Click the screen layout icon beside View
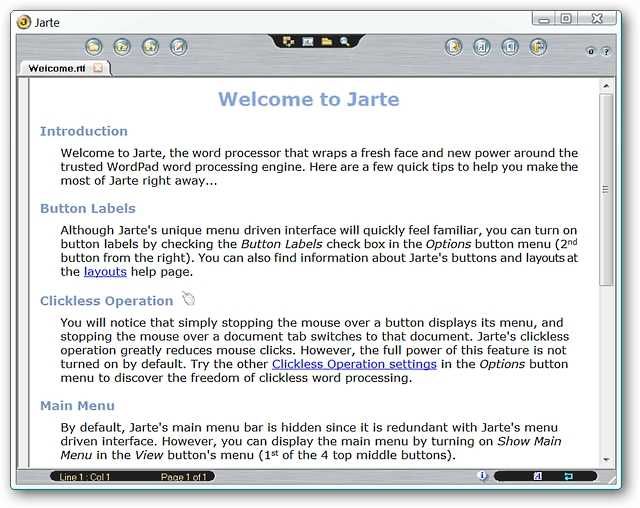Screen dimensions: 640x508 [308, 42]
